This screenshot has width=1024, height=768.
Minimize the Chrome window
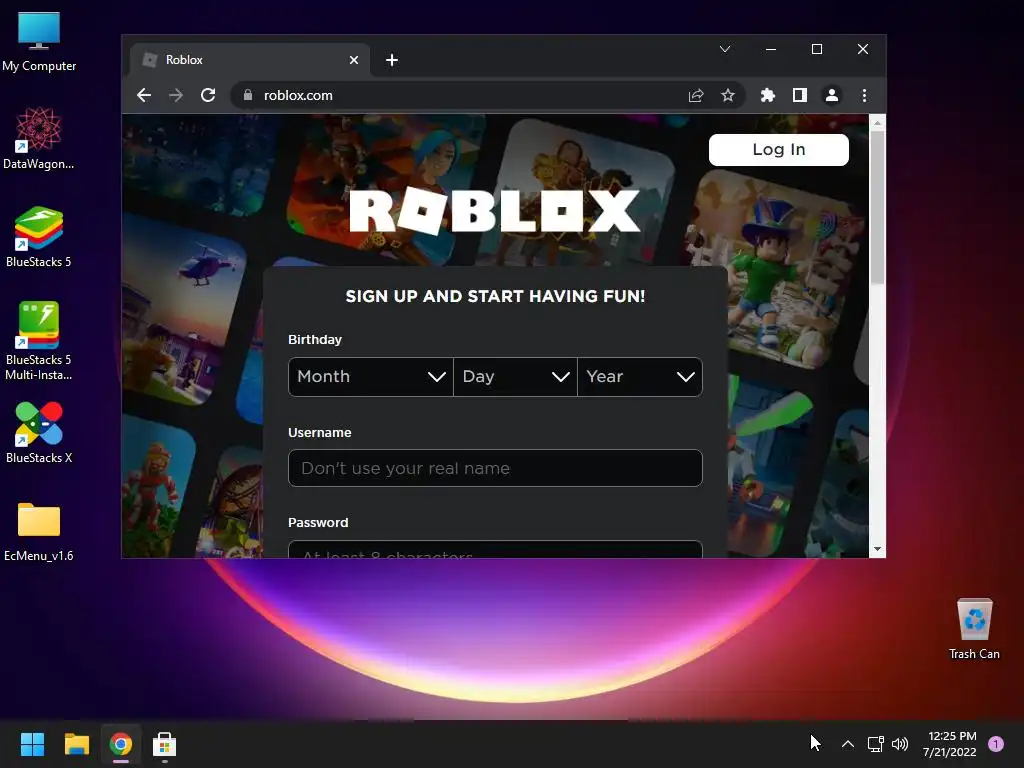771,49
